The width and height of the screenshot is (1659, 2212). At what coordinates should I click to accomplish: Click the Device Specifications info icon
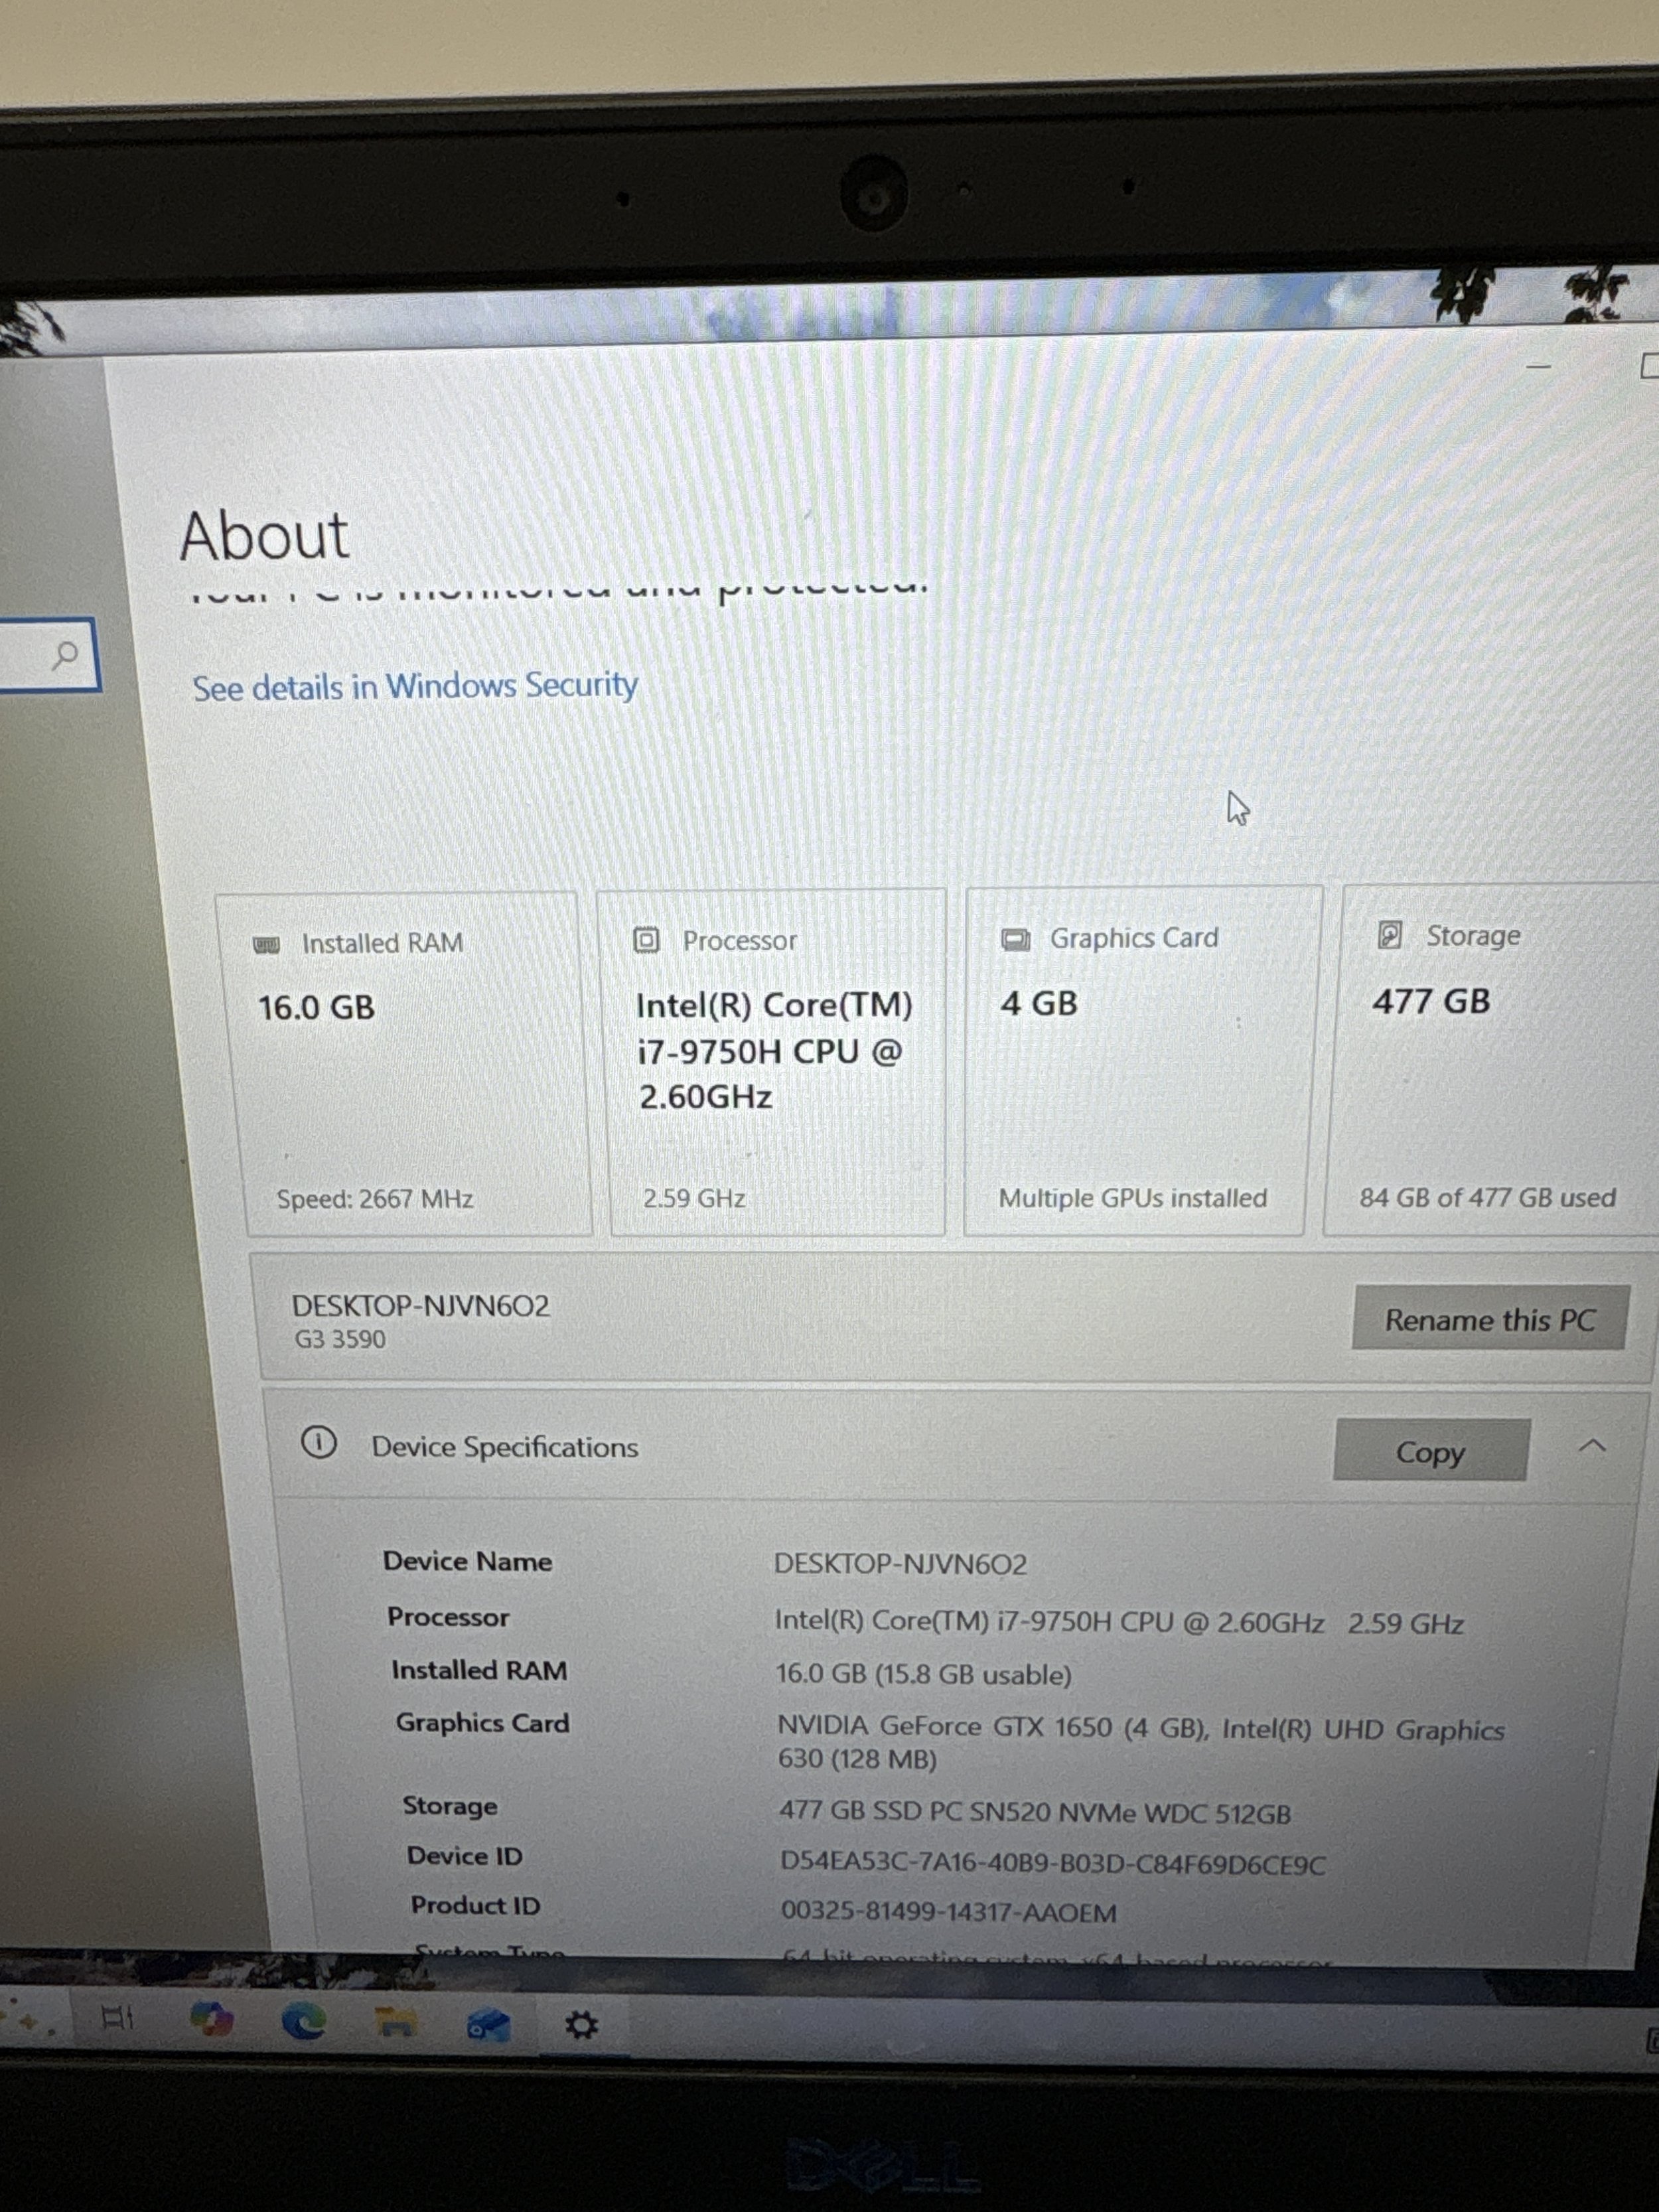(318, 1443)
